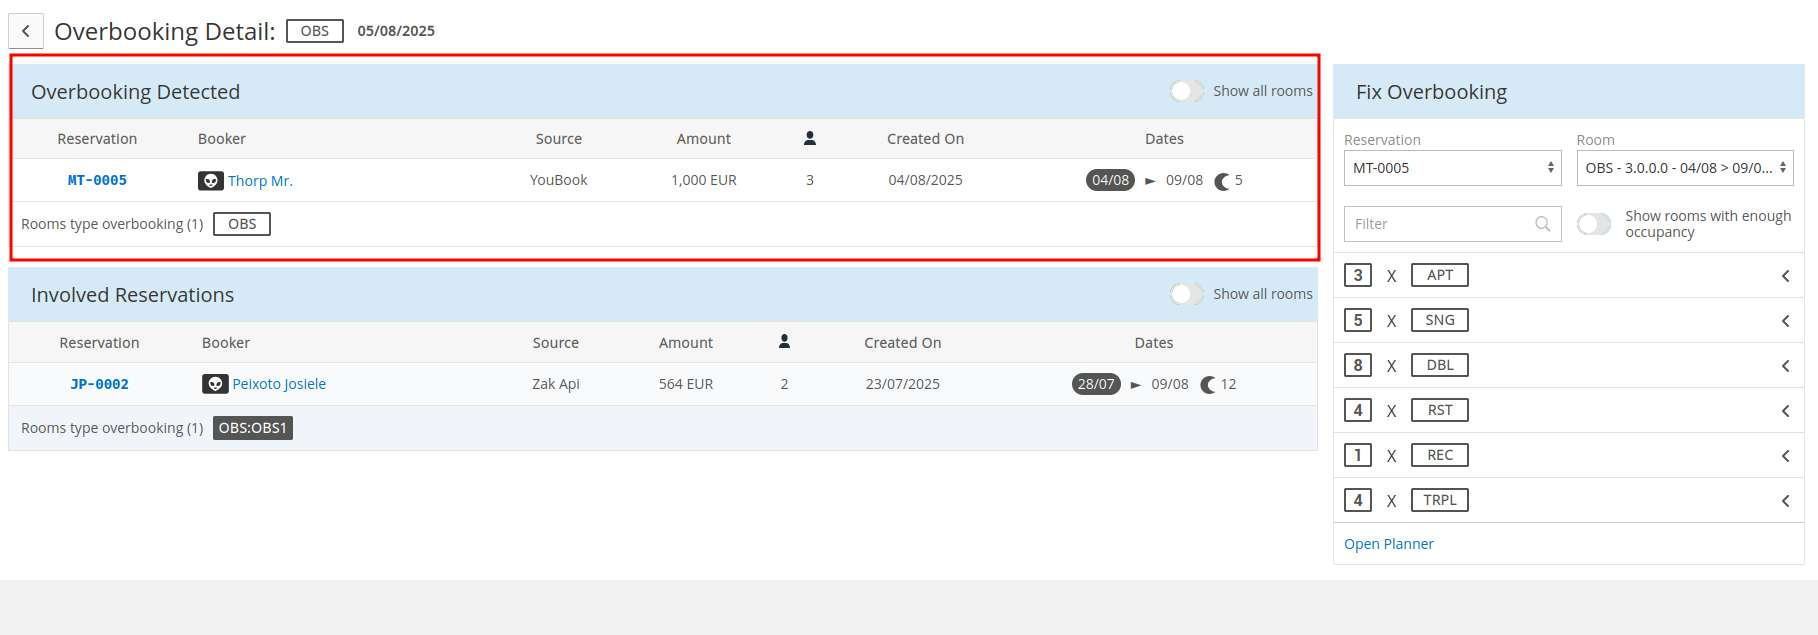Expand the SNG room type row
1818x635 pixels.
tap(1785, 321)
